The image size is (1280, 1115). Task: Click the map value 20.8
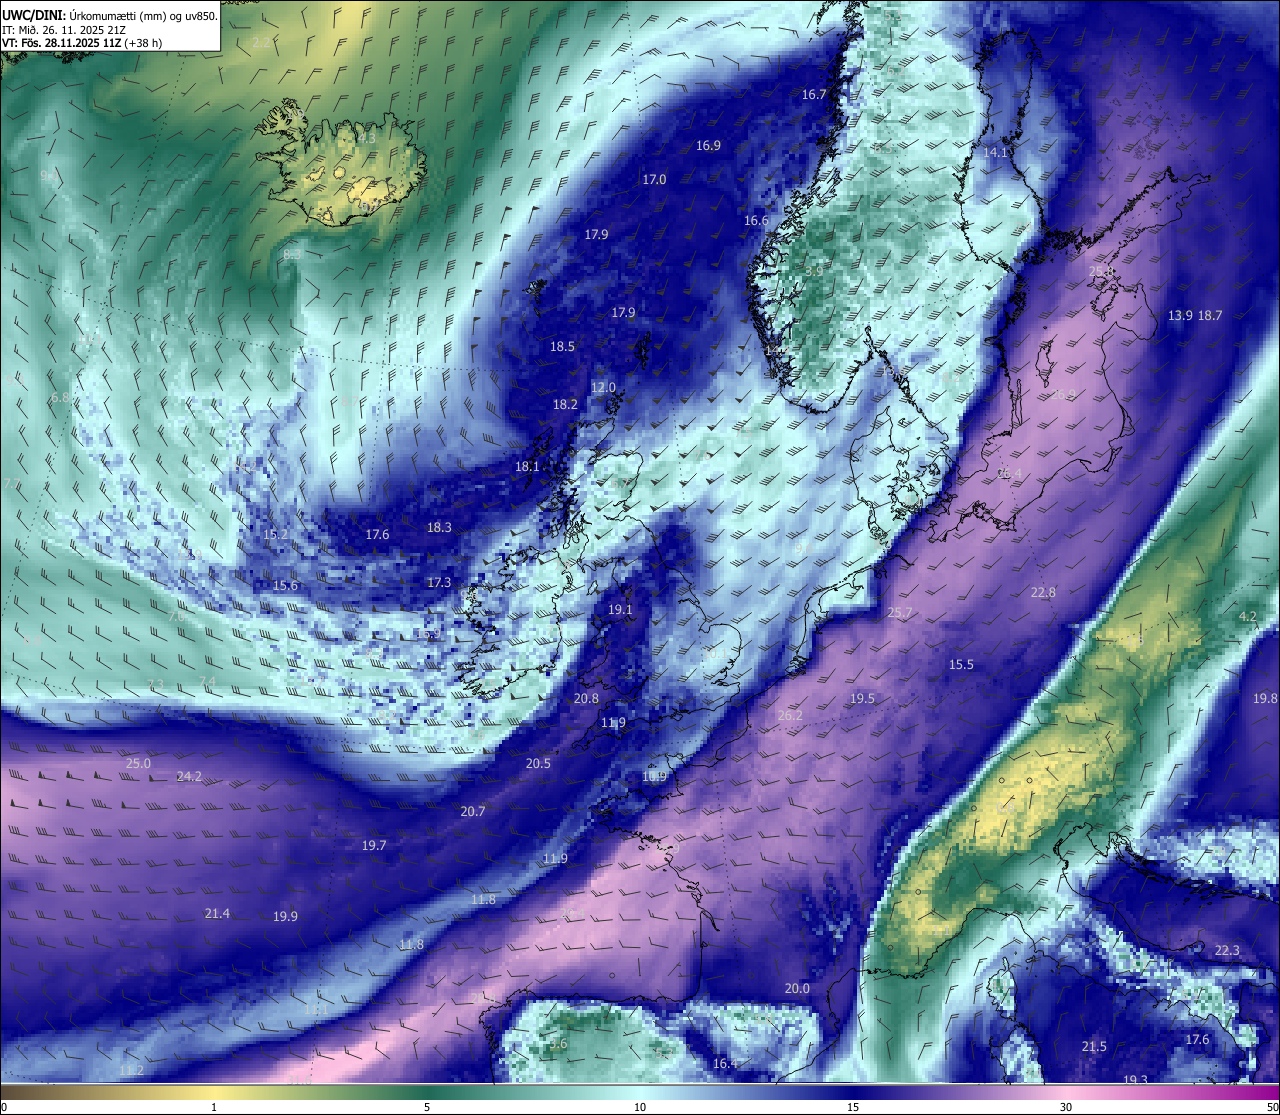coord(586,699)
